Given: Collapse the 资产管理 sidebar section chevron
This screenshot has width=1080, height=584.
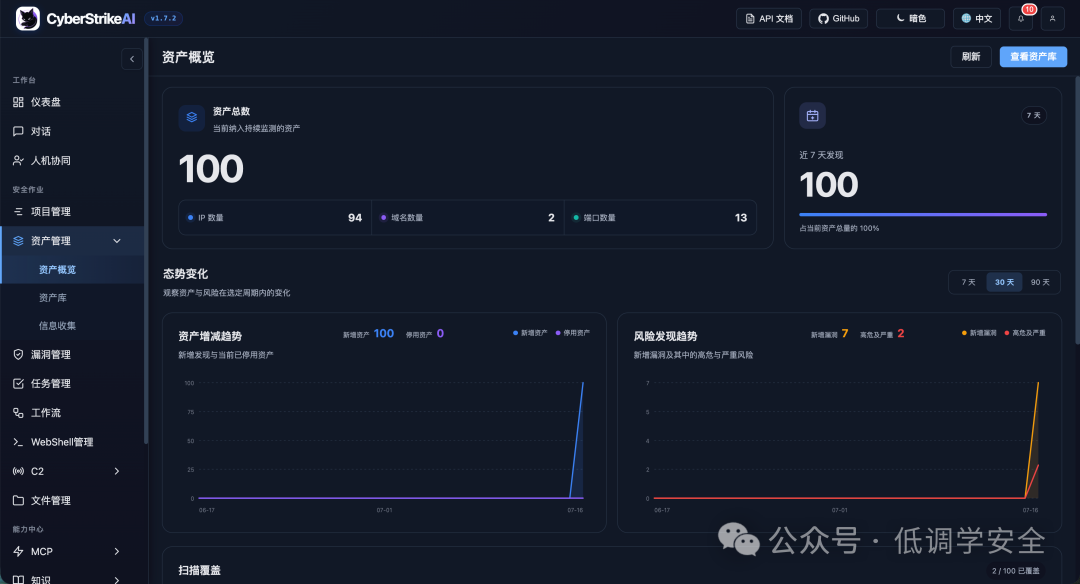Looking at the screenshot, I should point(117,241).
